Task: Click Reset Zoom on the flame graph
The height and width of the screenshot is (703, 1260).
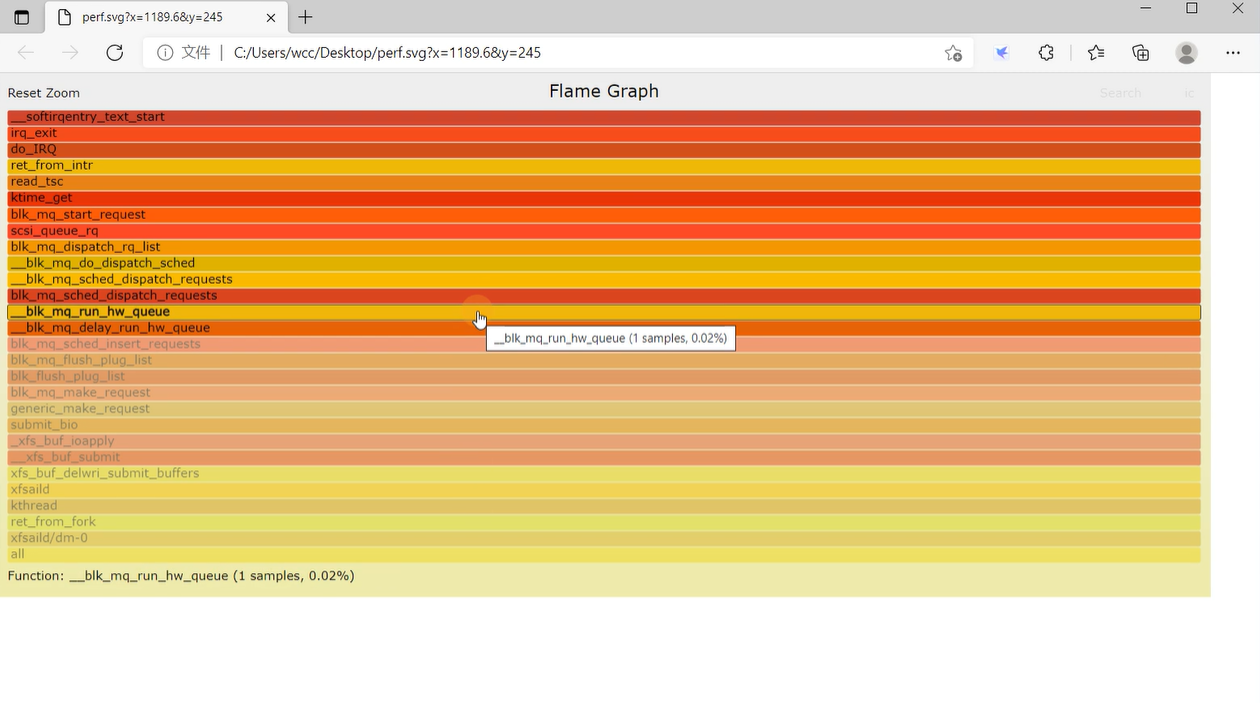Action: point(43,92)
